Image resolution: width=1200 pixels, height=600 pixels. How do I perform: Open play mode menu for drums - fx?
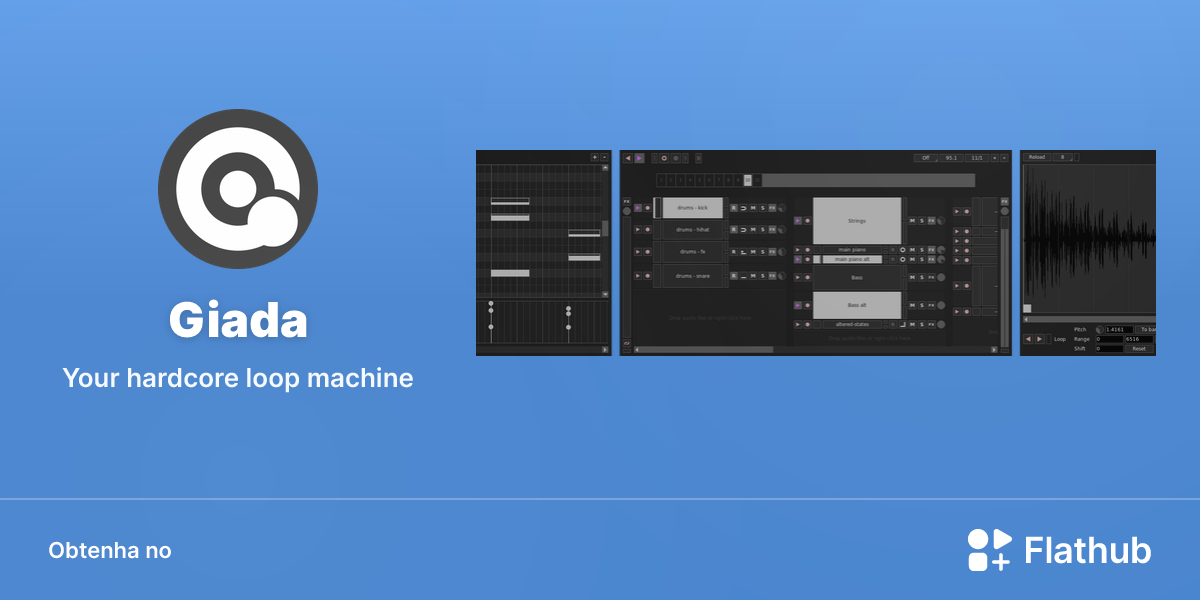[x=743, y=252]
